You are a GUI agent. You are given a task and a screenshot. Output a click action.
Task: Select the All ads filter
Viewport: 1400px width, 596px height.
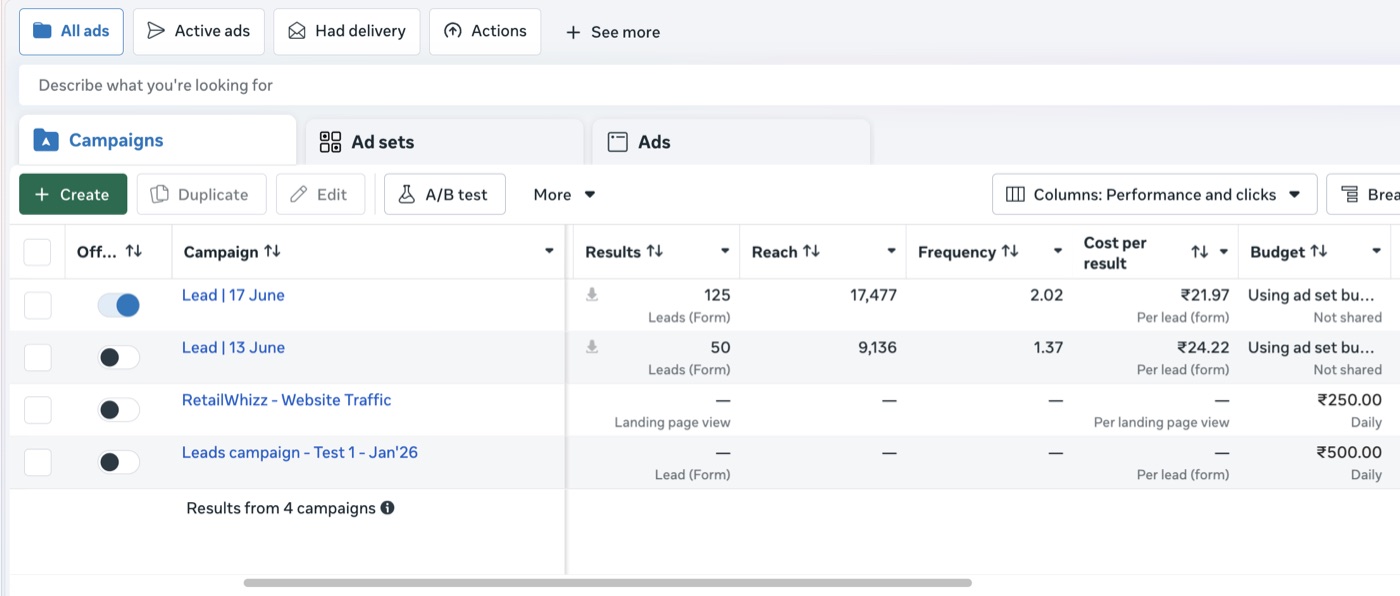(x=71, y=31)
